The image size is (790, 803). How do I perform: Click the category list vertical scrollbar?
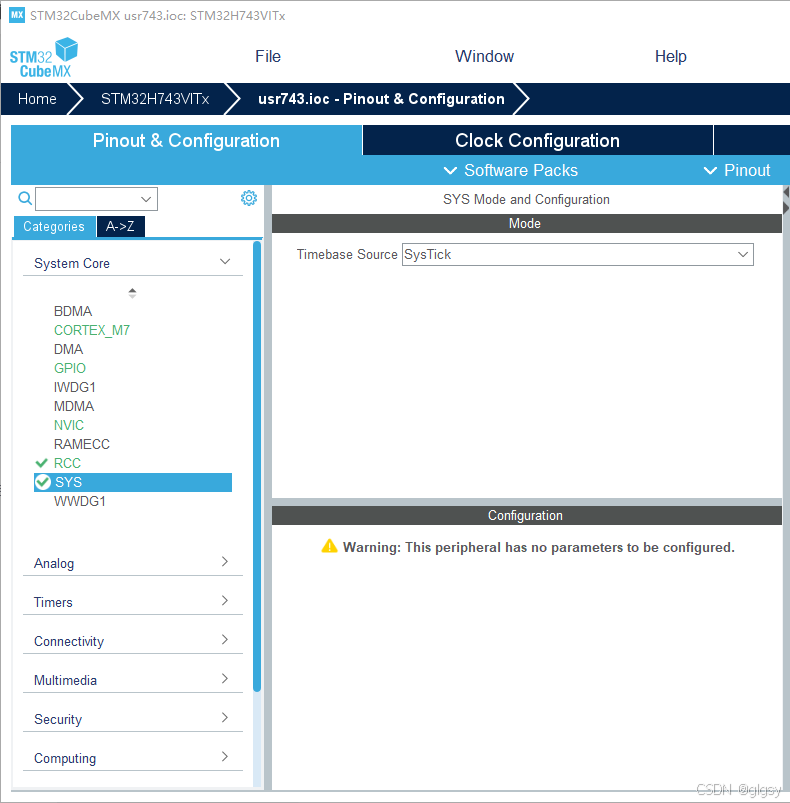[x=257, y=466]
